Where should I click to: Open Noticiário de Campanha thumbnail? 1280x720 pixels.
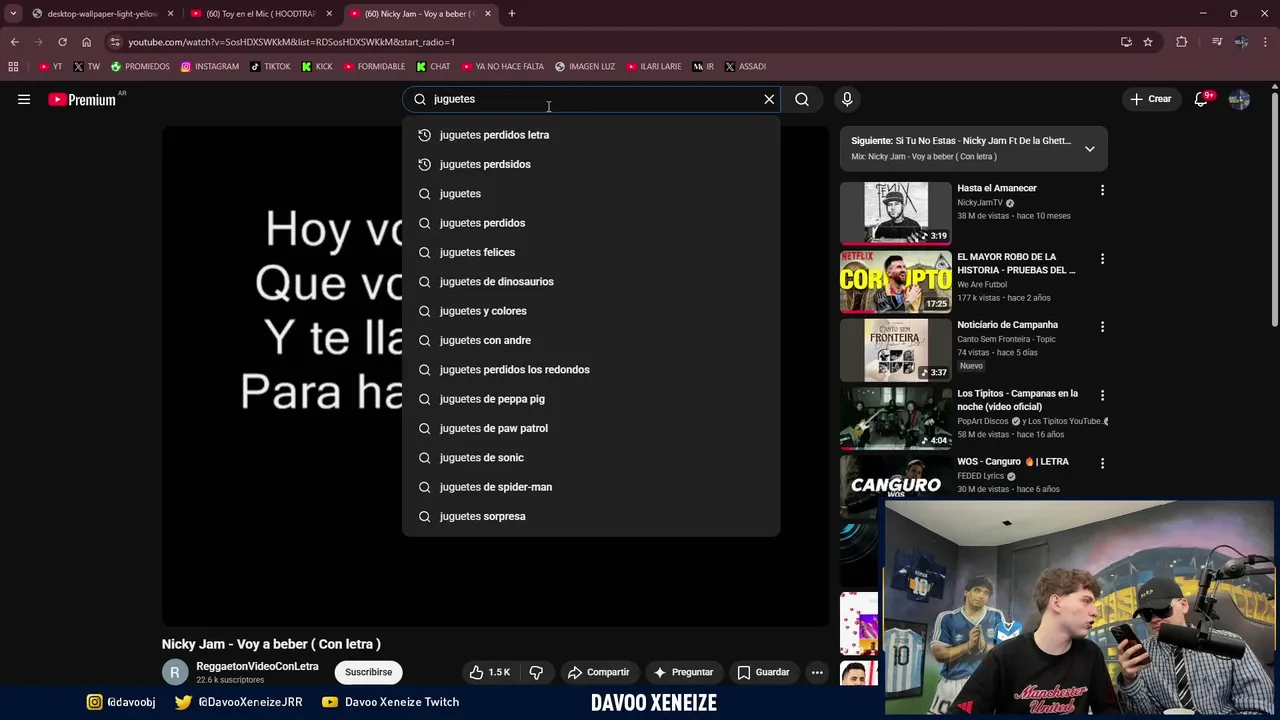(x=895, y=349)
